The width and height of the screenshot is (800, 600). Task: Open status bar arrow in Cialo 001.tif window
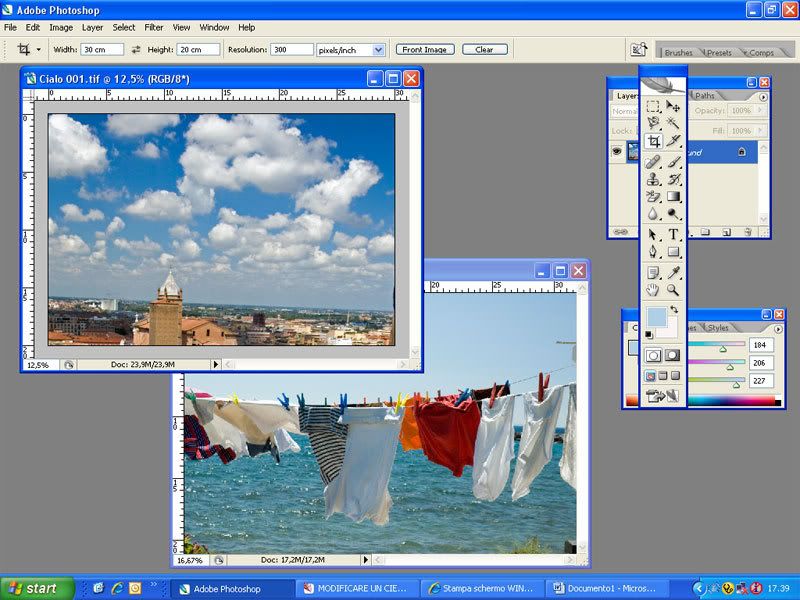point(215,364)
